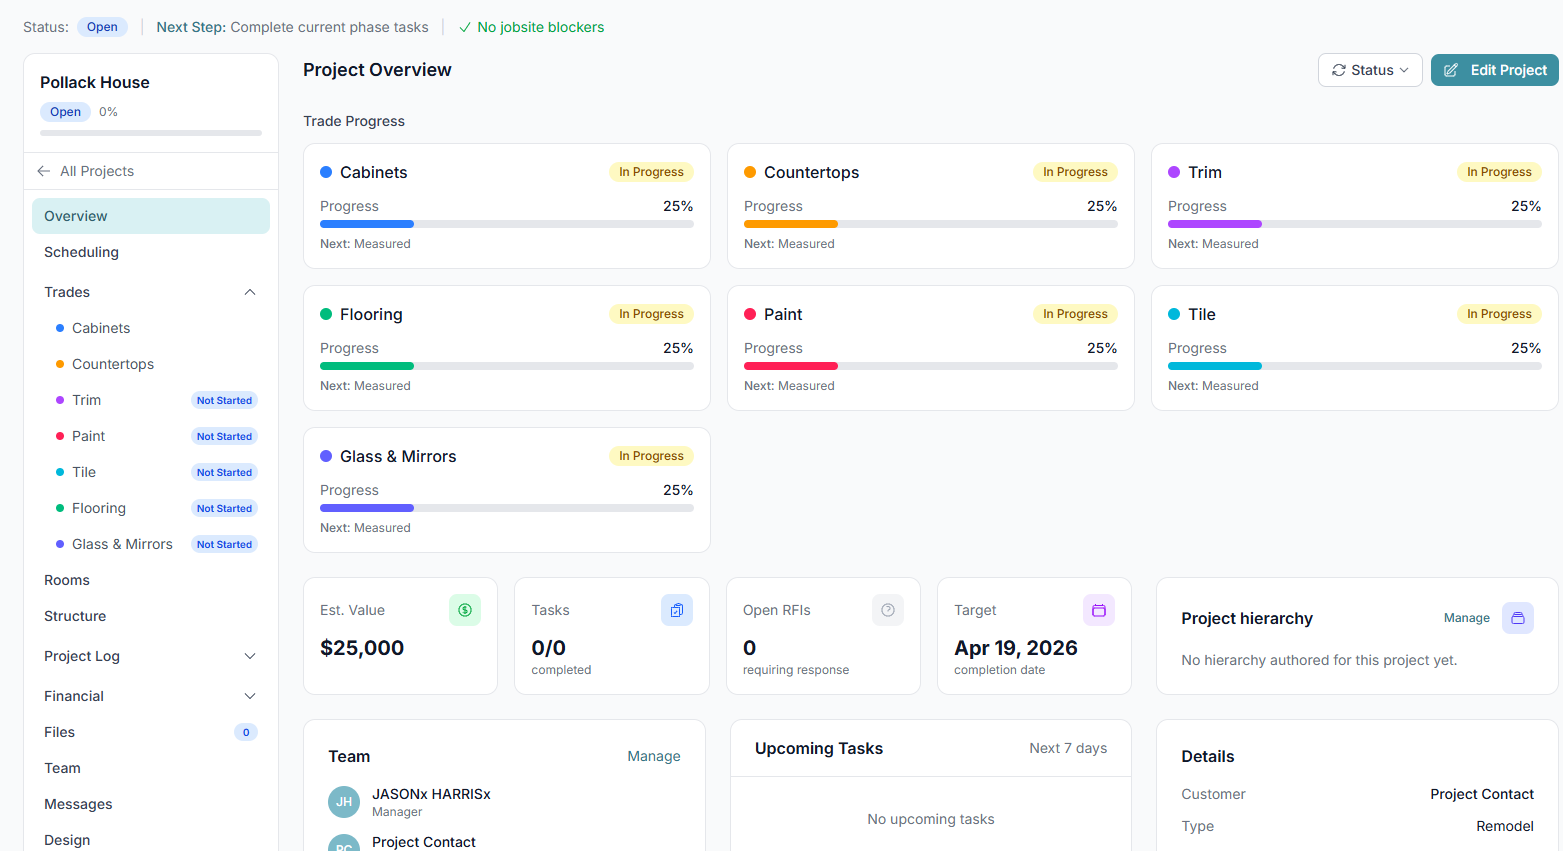Click the red dot on Paint card
This screenshot has width=1563, height=851.
[x=750, y=314]
